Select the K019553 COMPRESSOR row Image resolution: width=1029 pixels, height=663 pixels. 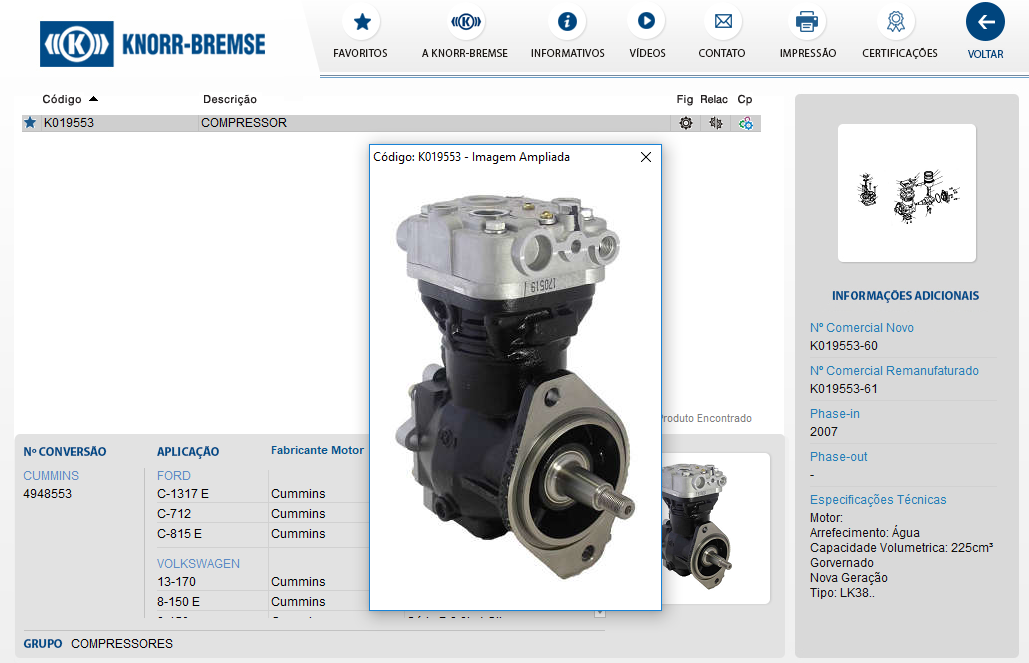244,123
